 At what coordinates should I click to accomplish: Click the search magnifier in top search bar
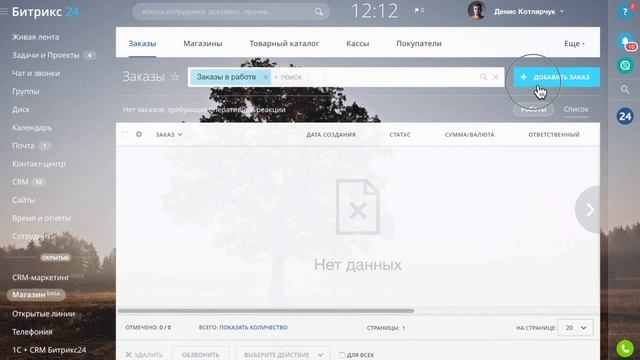point(319,12)
